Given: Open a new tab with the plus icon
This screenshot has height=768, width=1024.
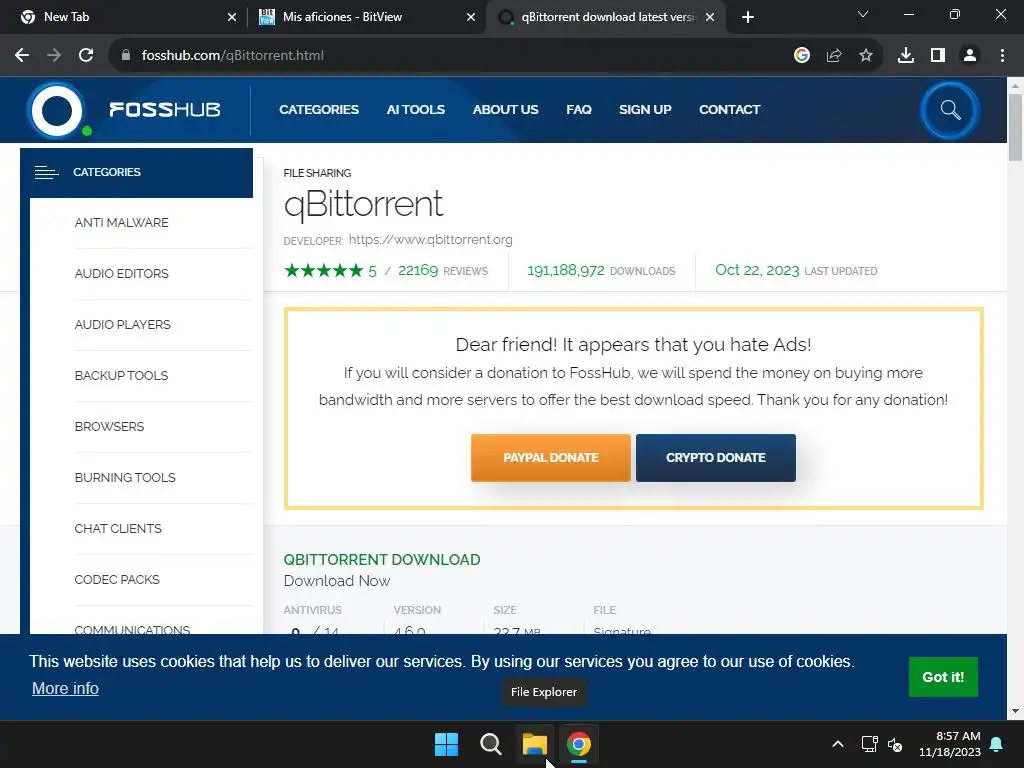Looking at the screenshot, I should coord(748,17).
